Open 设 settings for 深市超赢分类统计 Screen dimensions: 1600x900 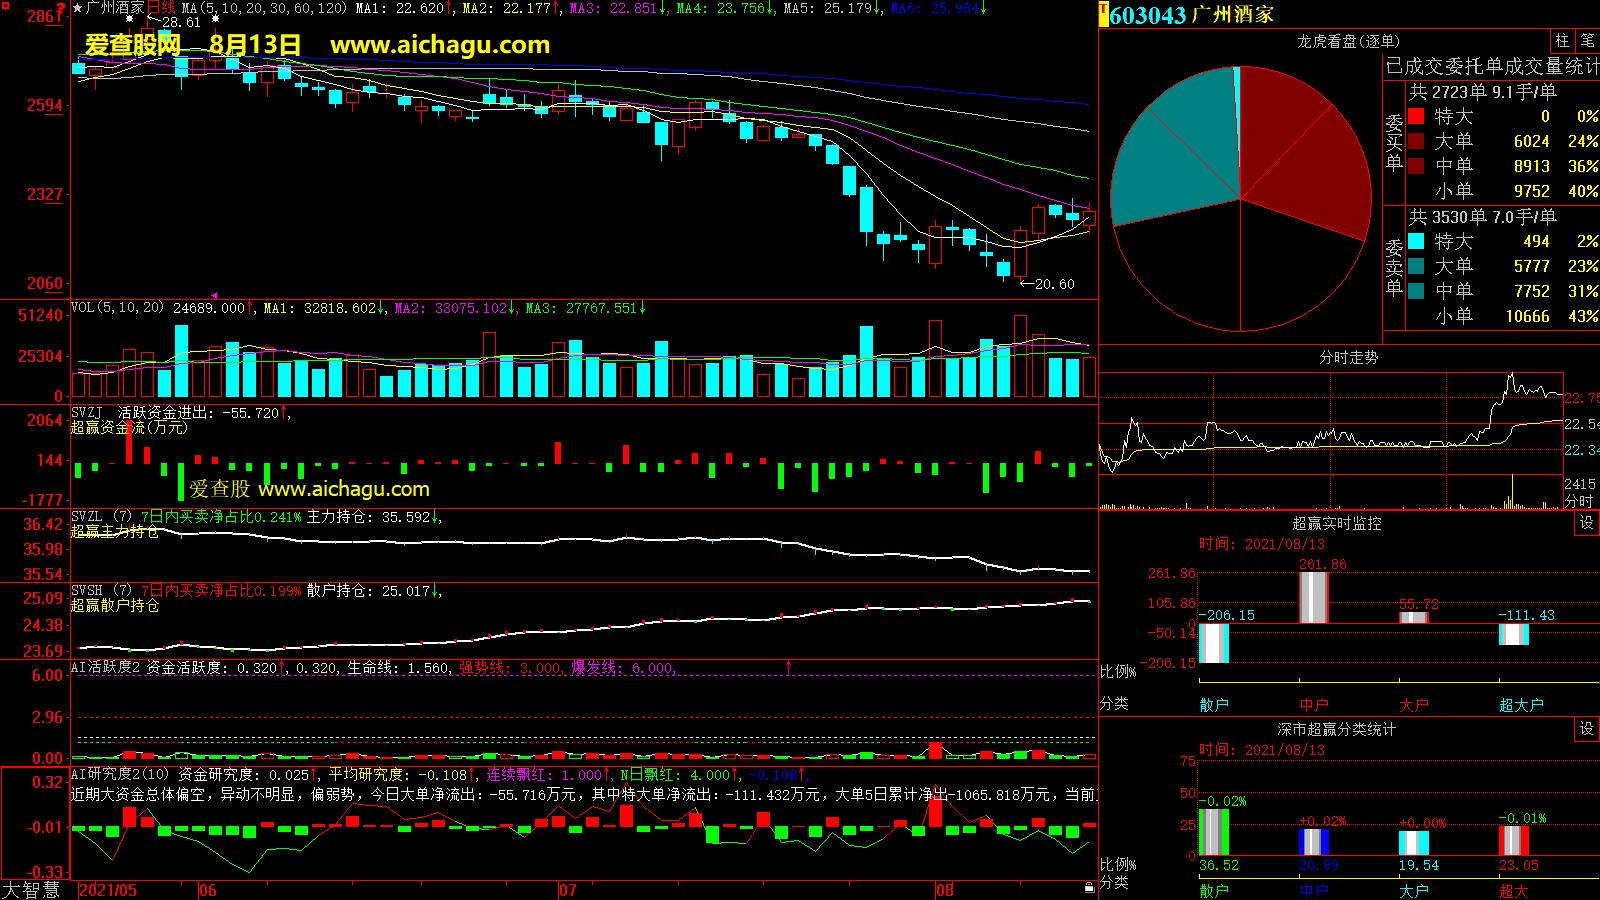point(1586,729)
